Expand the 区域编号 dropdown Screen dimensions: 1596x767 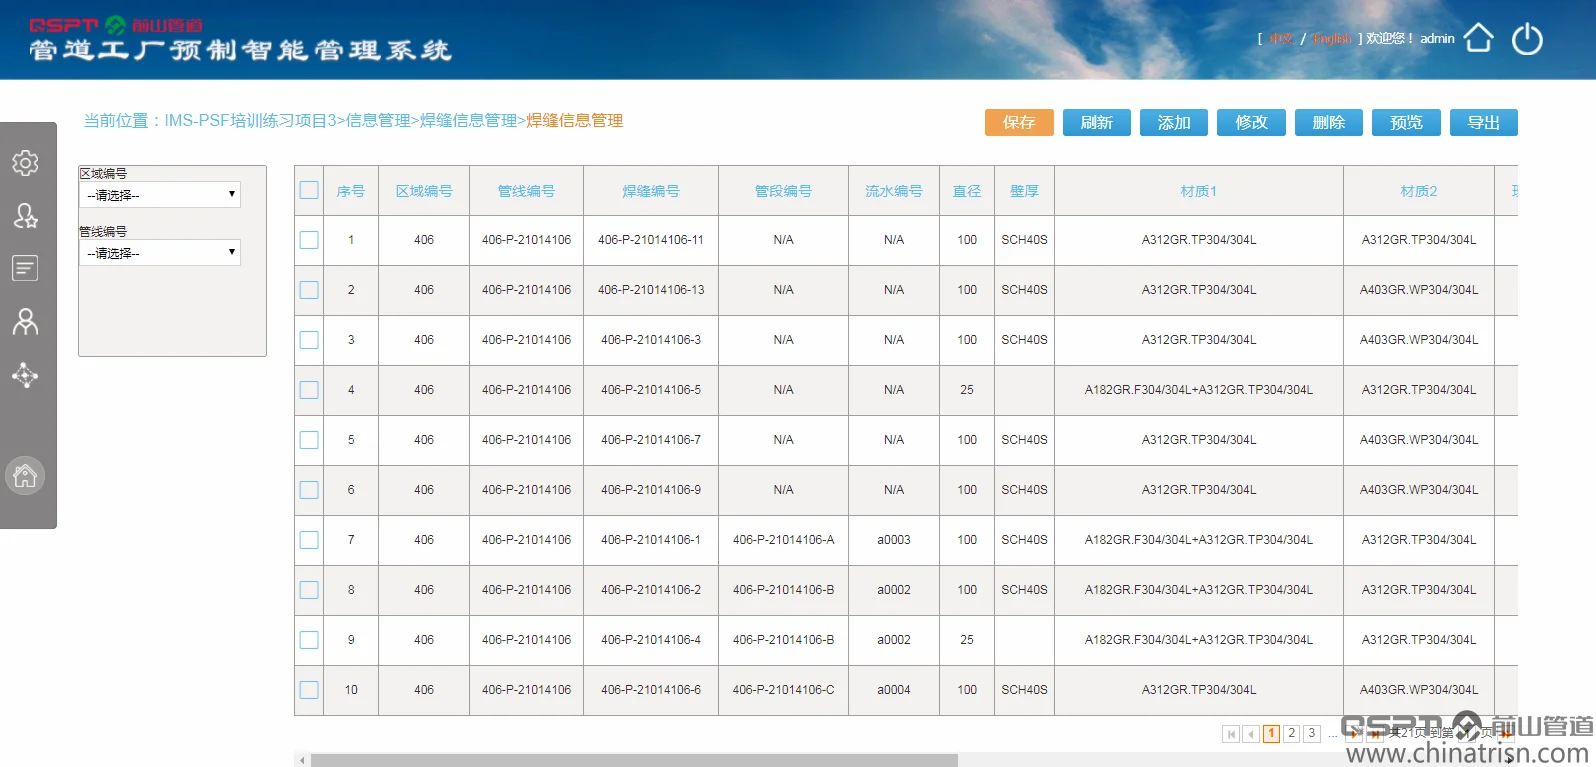[160, 195]
